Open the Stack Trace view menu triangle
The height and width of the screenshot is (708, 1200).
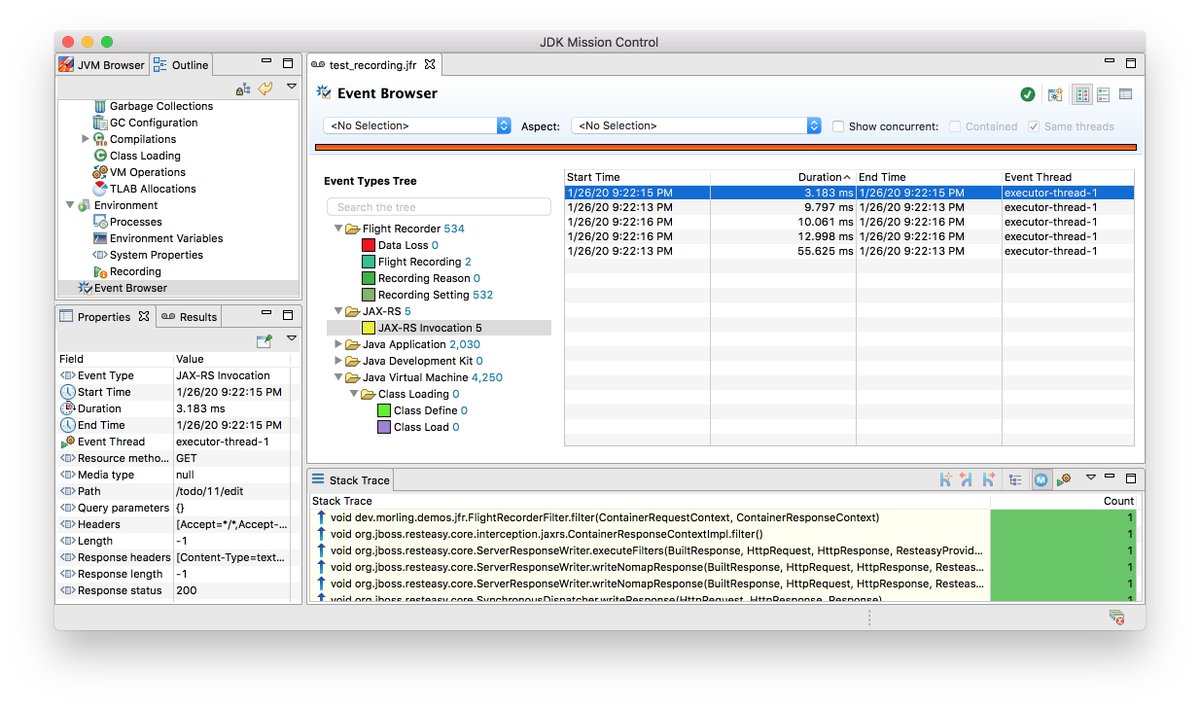point(1091,478)
